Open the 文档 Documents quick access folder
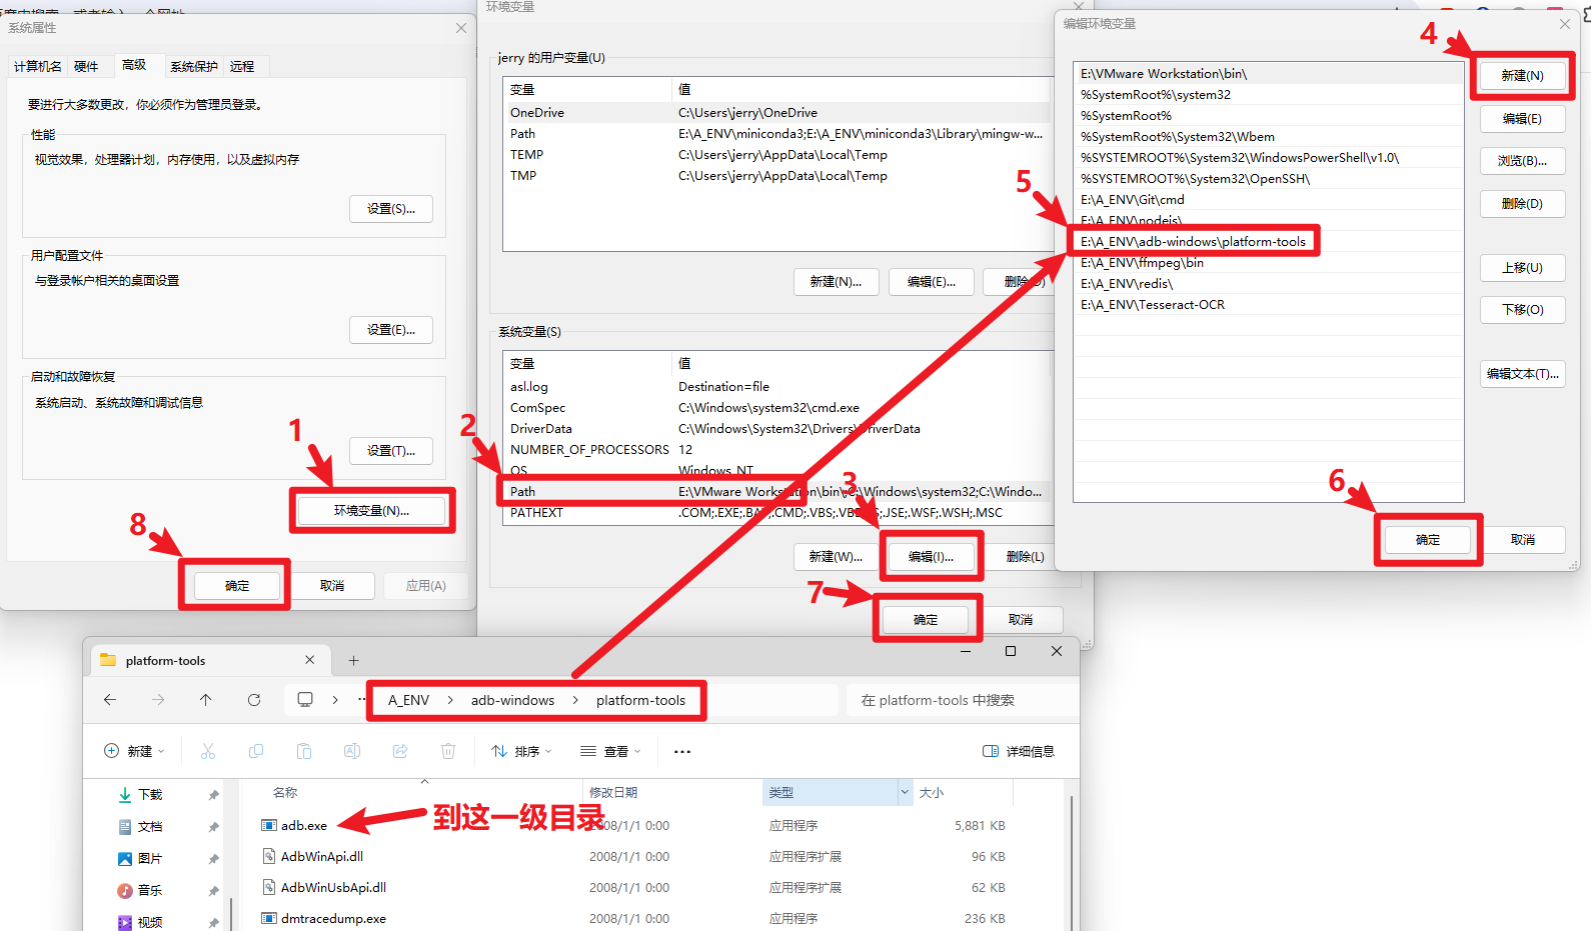 pyautogui.click(x=150, y=826)
